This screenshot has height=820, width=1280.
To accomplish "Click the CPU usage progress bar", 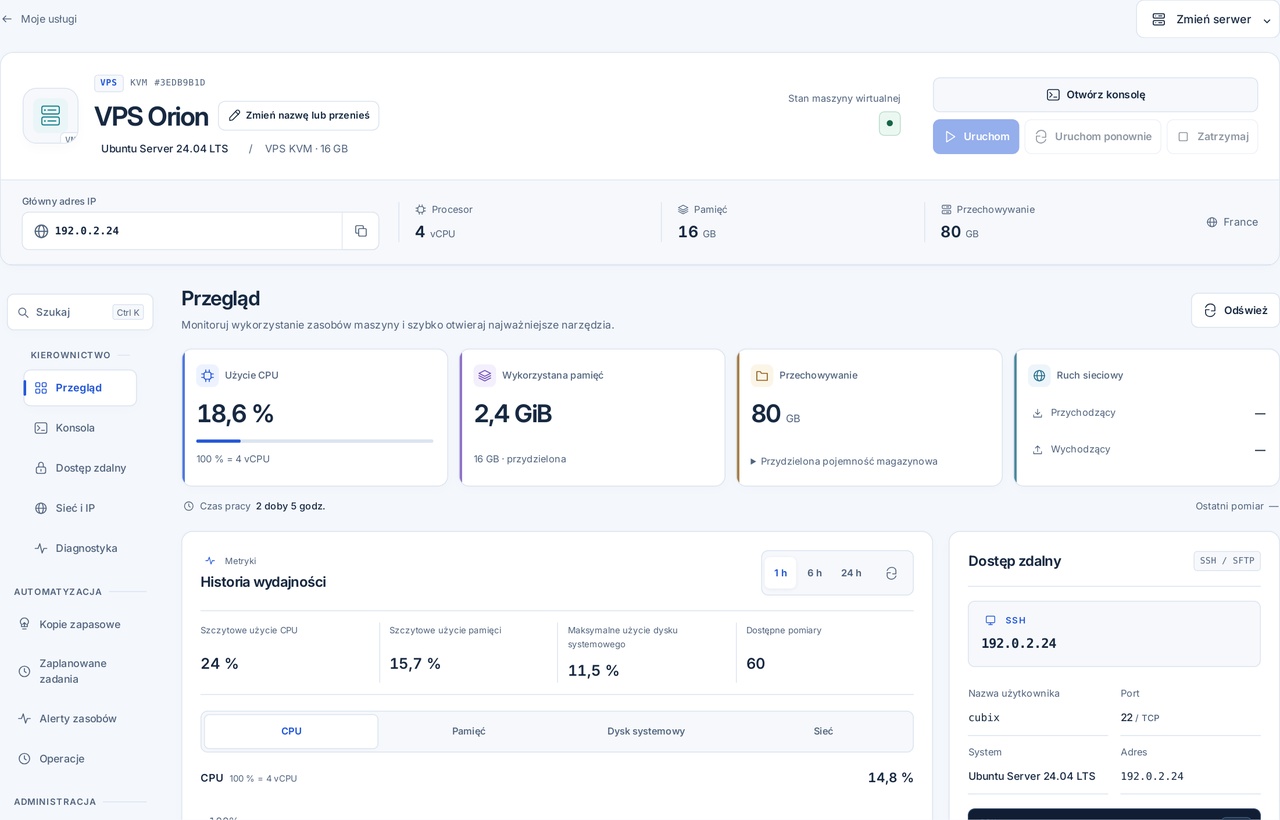I will coord(315,441).
